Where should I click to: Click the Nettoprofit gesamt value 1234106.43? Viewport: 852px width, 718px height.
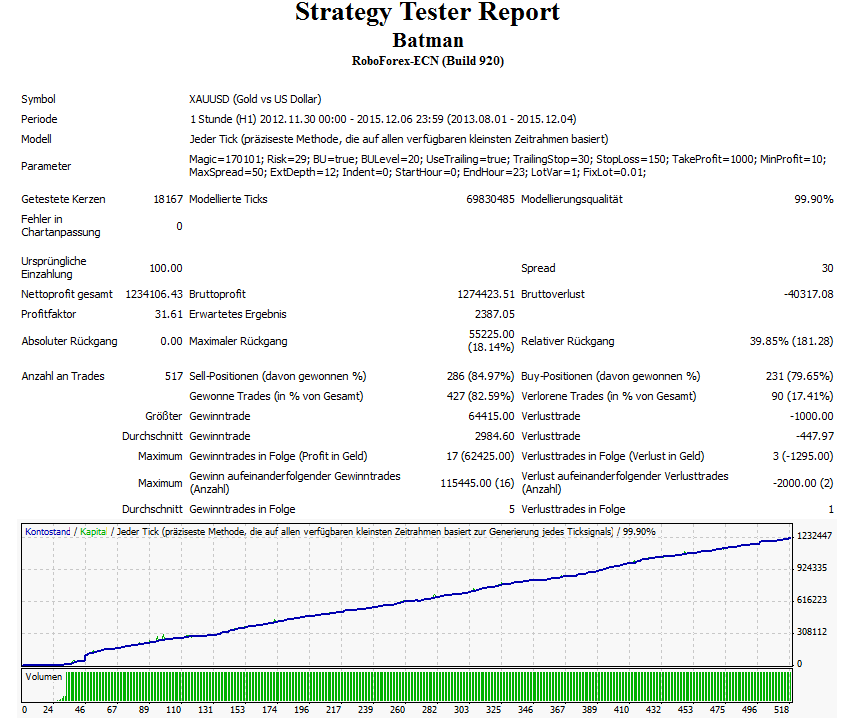pos(154,294)
